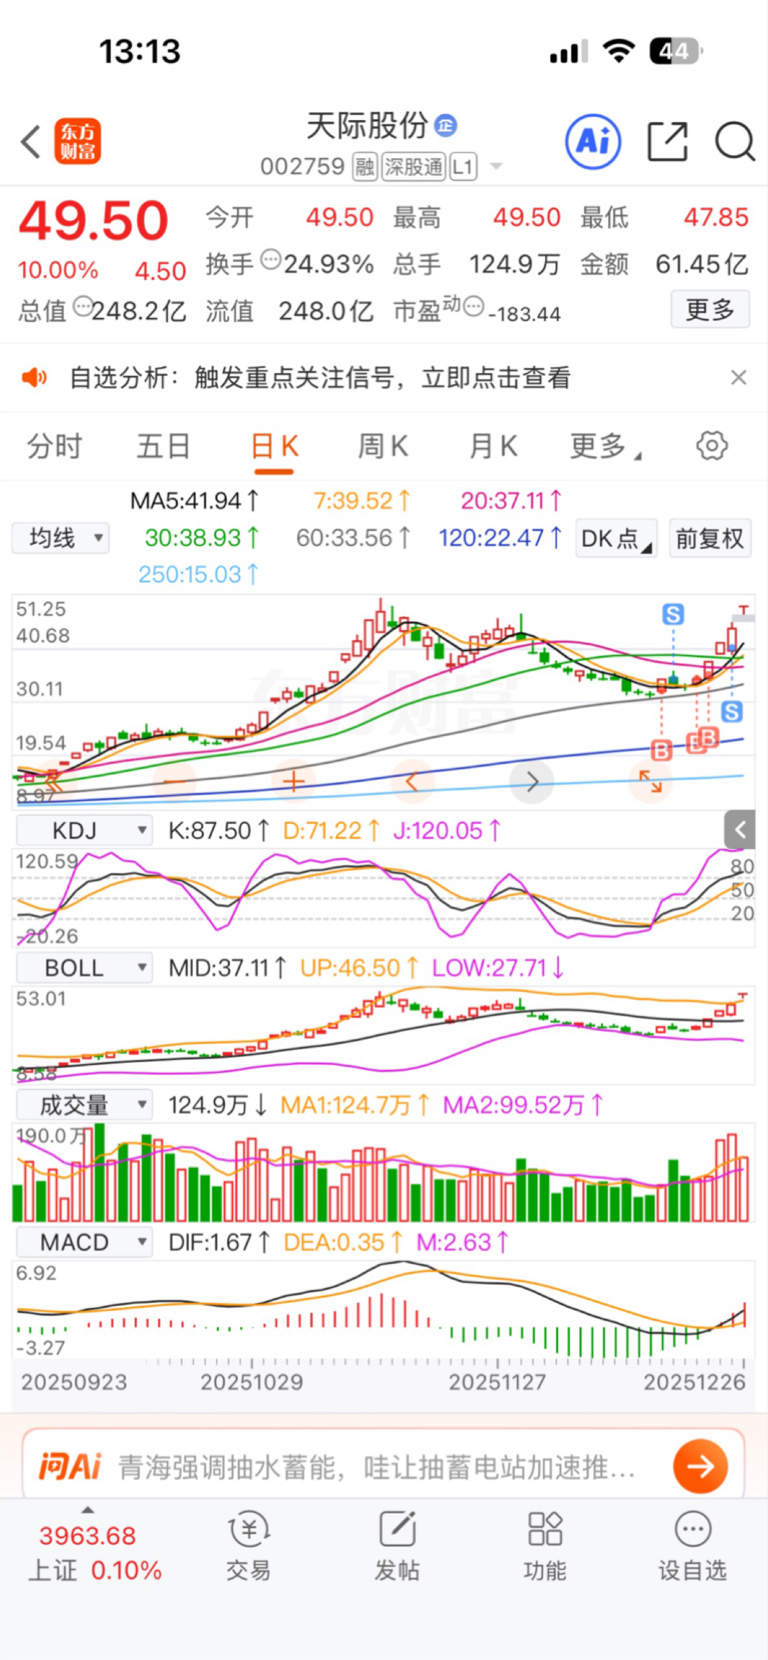Open the DK点 dropdown
The image size is (768, 1660).
click(616, 539)
